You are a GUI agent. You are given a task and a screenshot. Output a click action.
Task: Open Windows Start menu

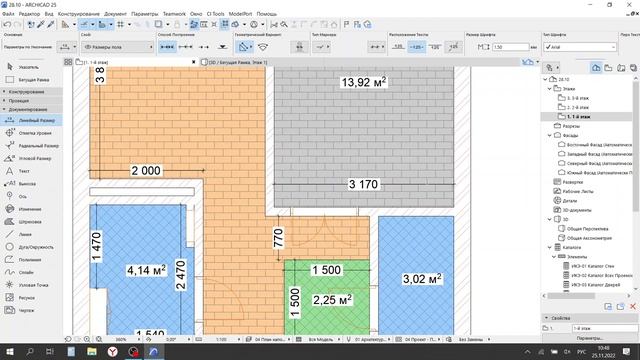pyautogui.click(x=10, y=351)
